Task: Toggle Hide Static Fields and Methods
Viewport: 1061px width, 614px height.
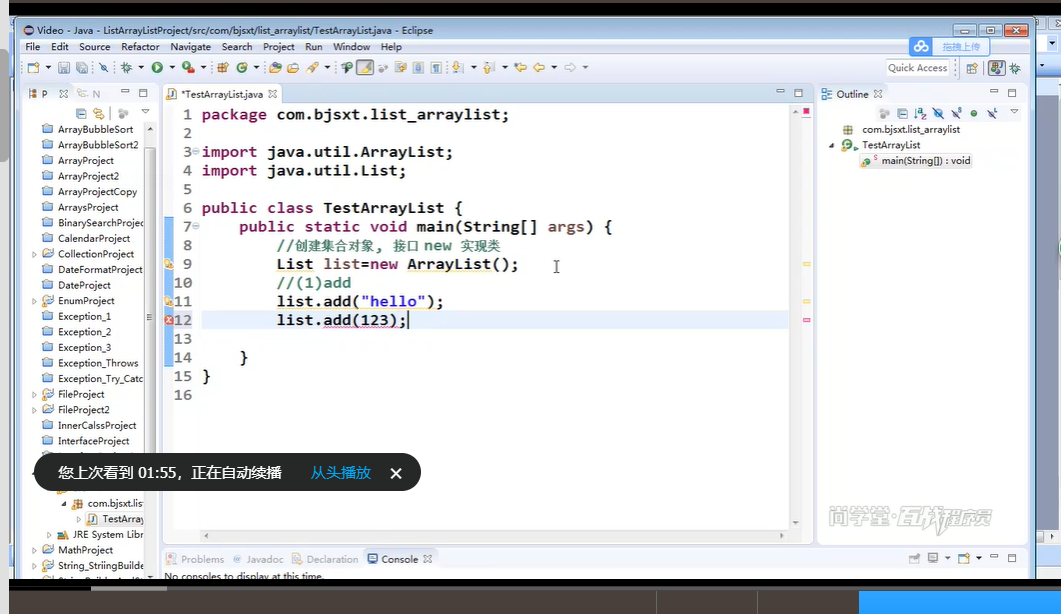Action: point(956,113)
